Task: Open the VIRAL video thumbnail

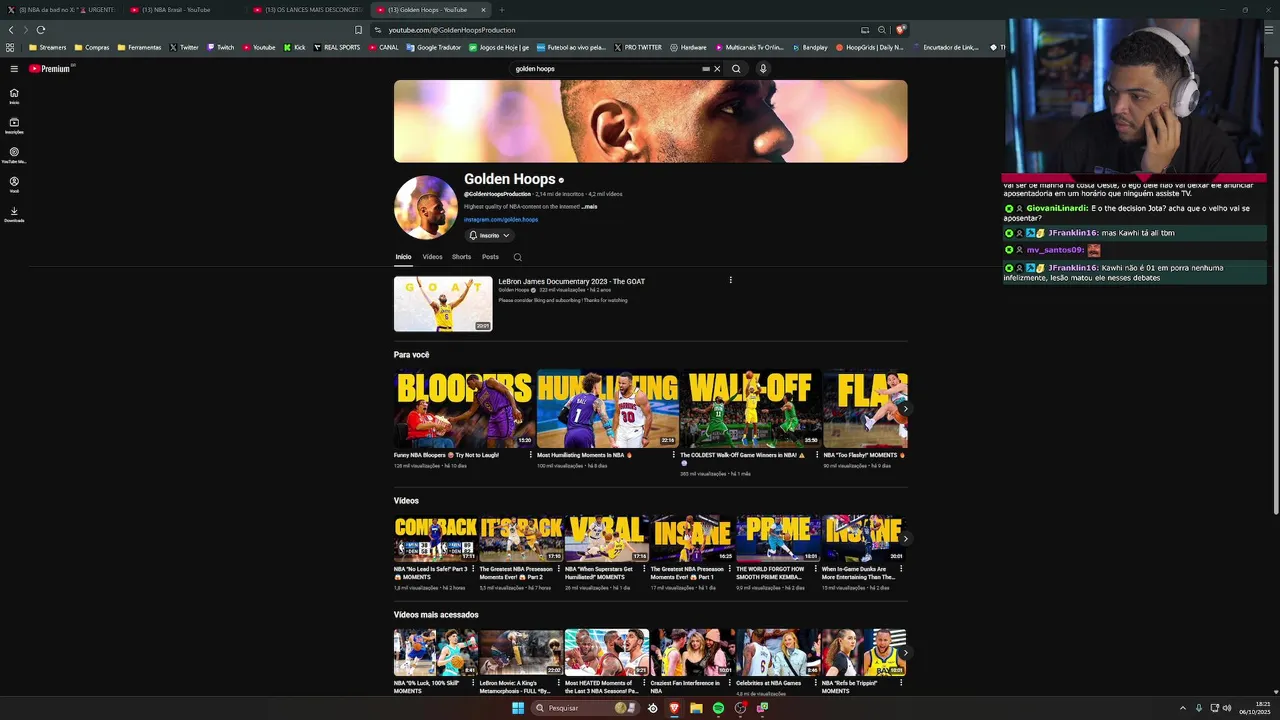Action: coord(606,538)
